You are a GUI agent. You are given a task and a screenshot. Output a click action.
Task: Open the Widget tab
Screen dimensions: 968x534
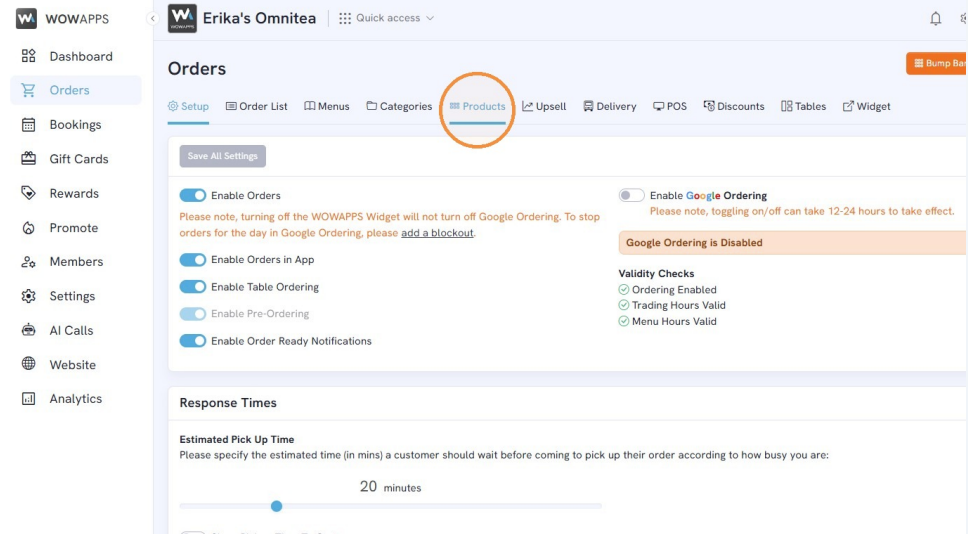click(867, 106)
